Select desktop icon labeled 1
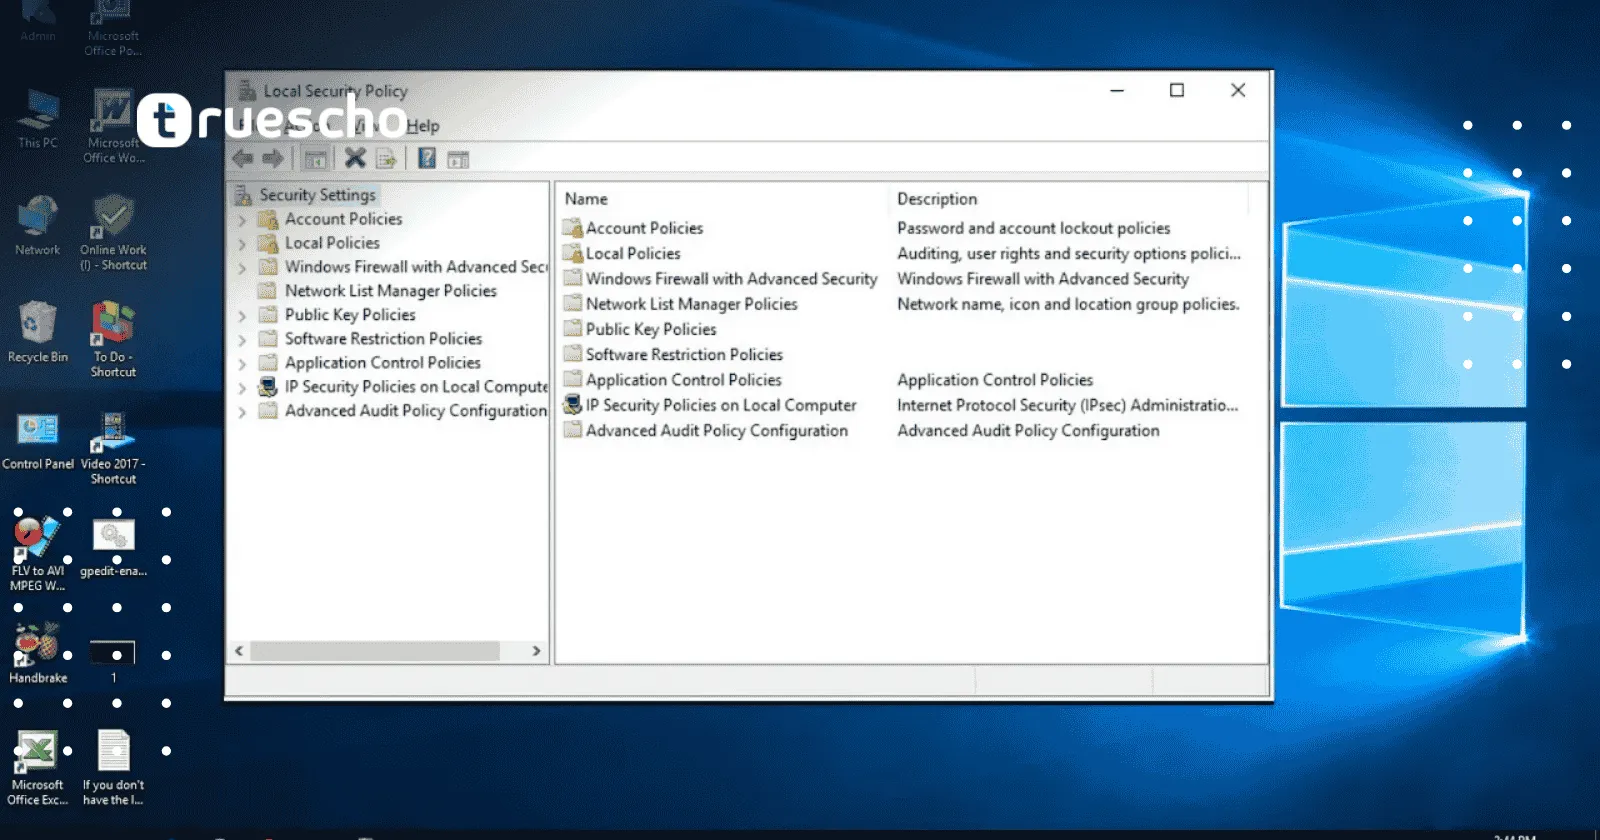Viewport: 1600px width, 840px height. (x=113, y=662)
